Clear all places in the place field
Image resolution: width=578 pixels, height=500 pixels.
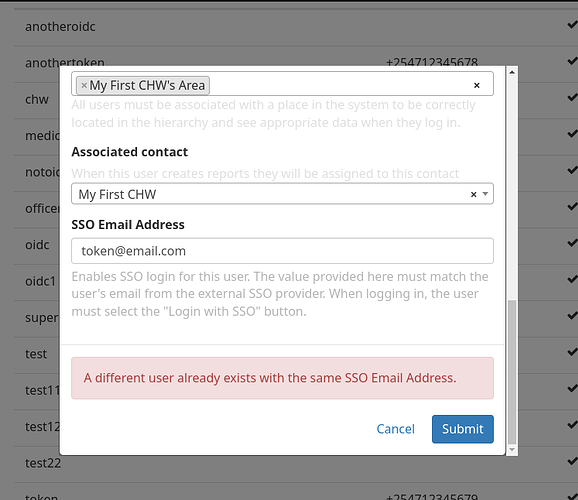pos(477,86)
